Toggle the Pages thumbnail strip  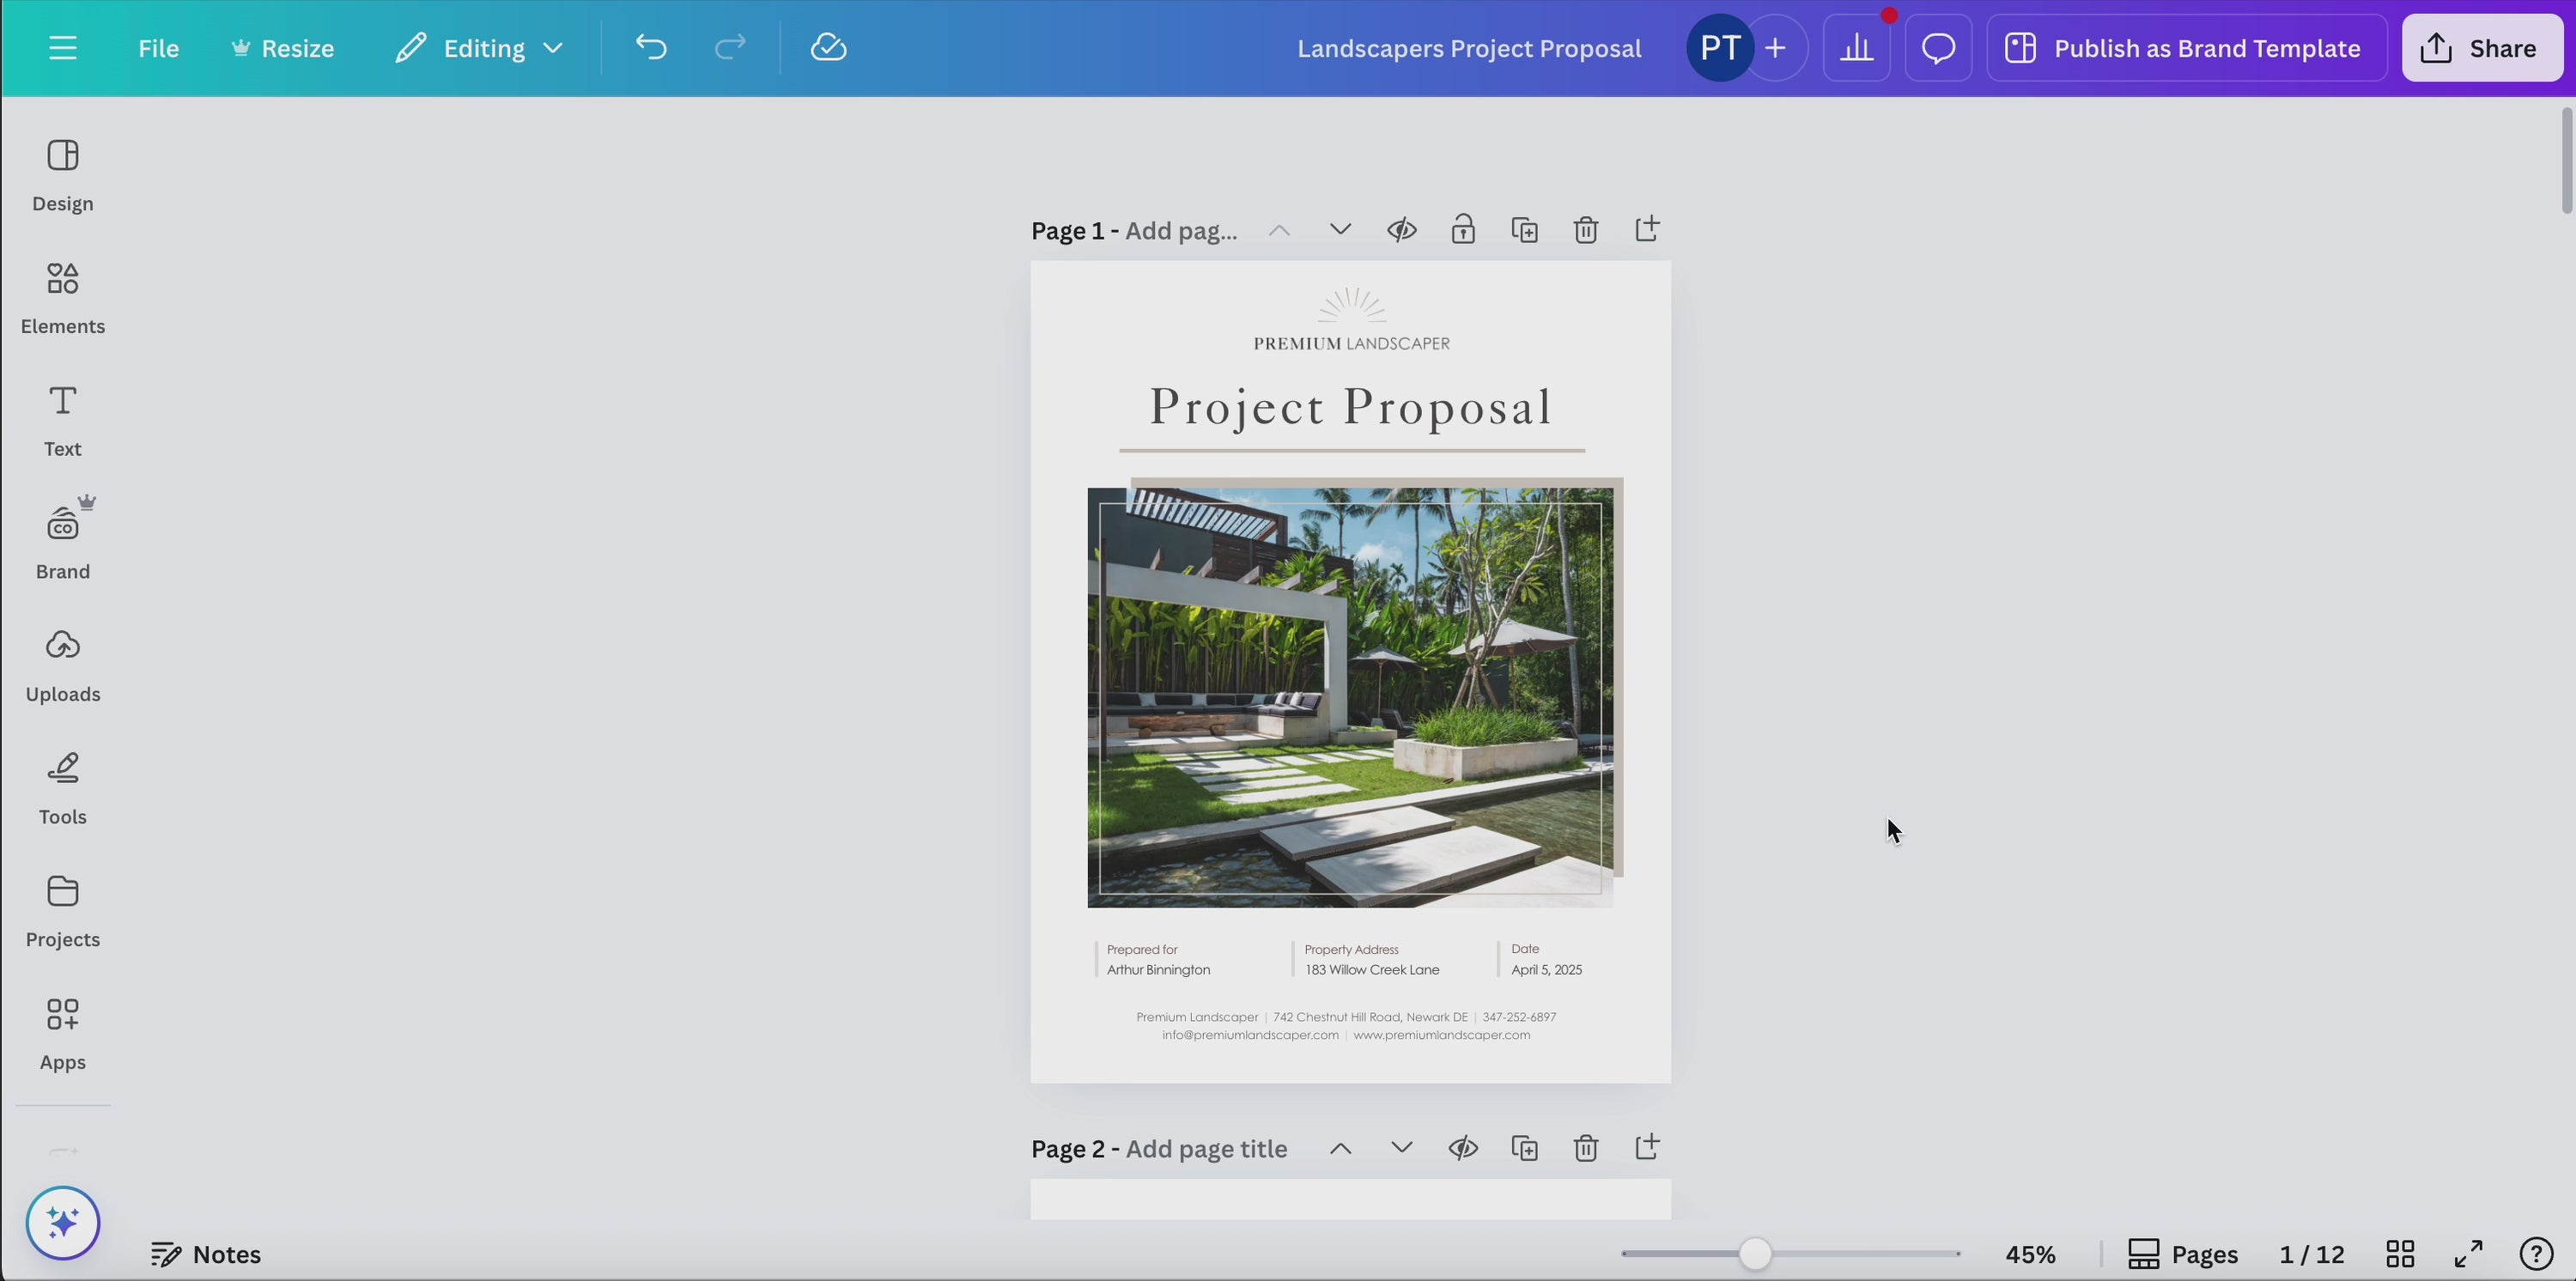coord(2183,1254)
